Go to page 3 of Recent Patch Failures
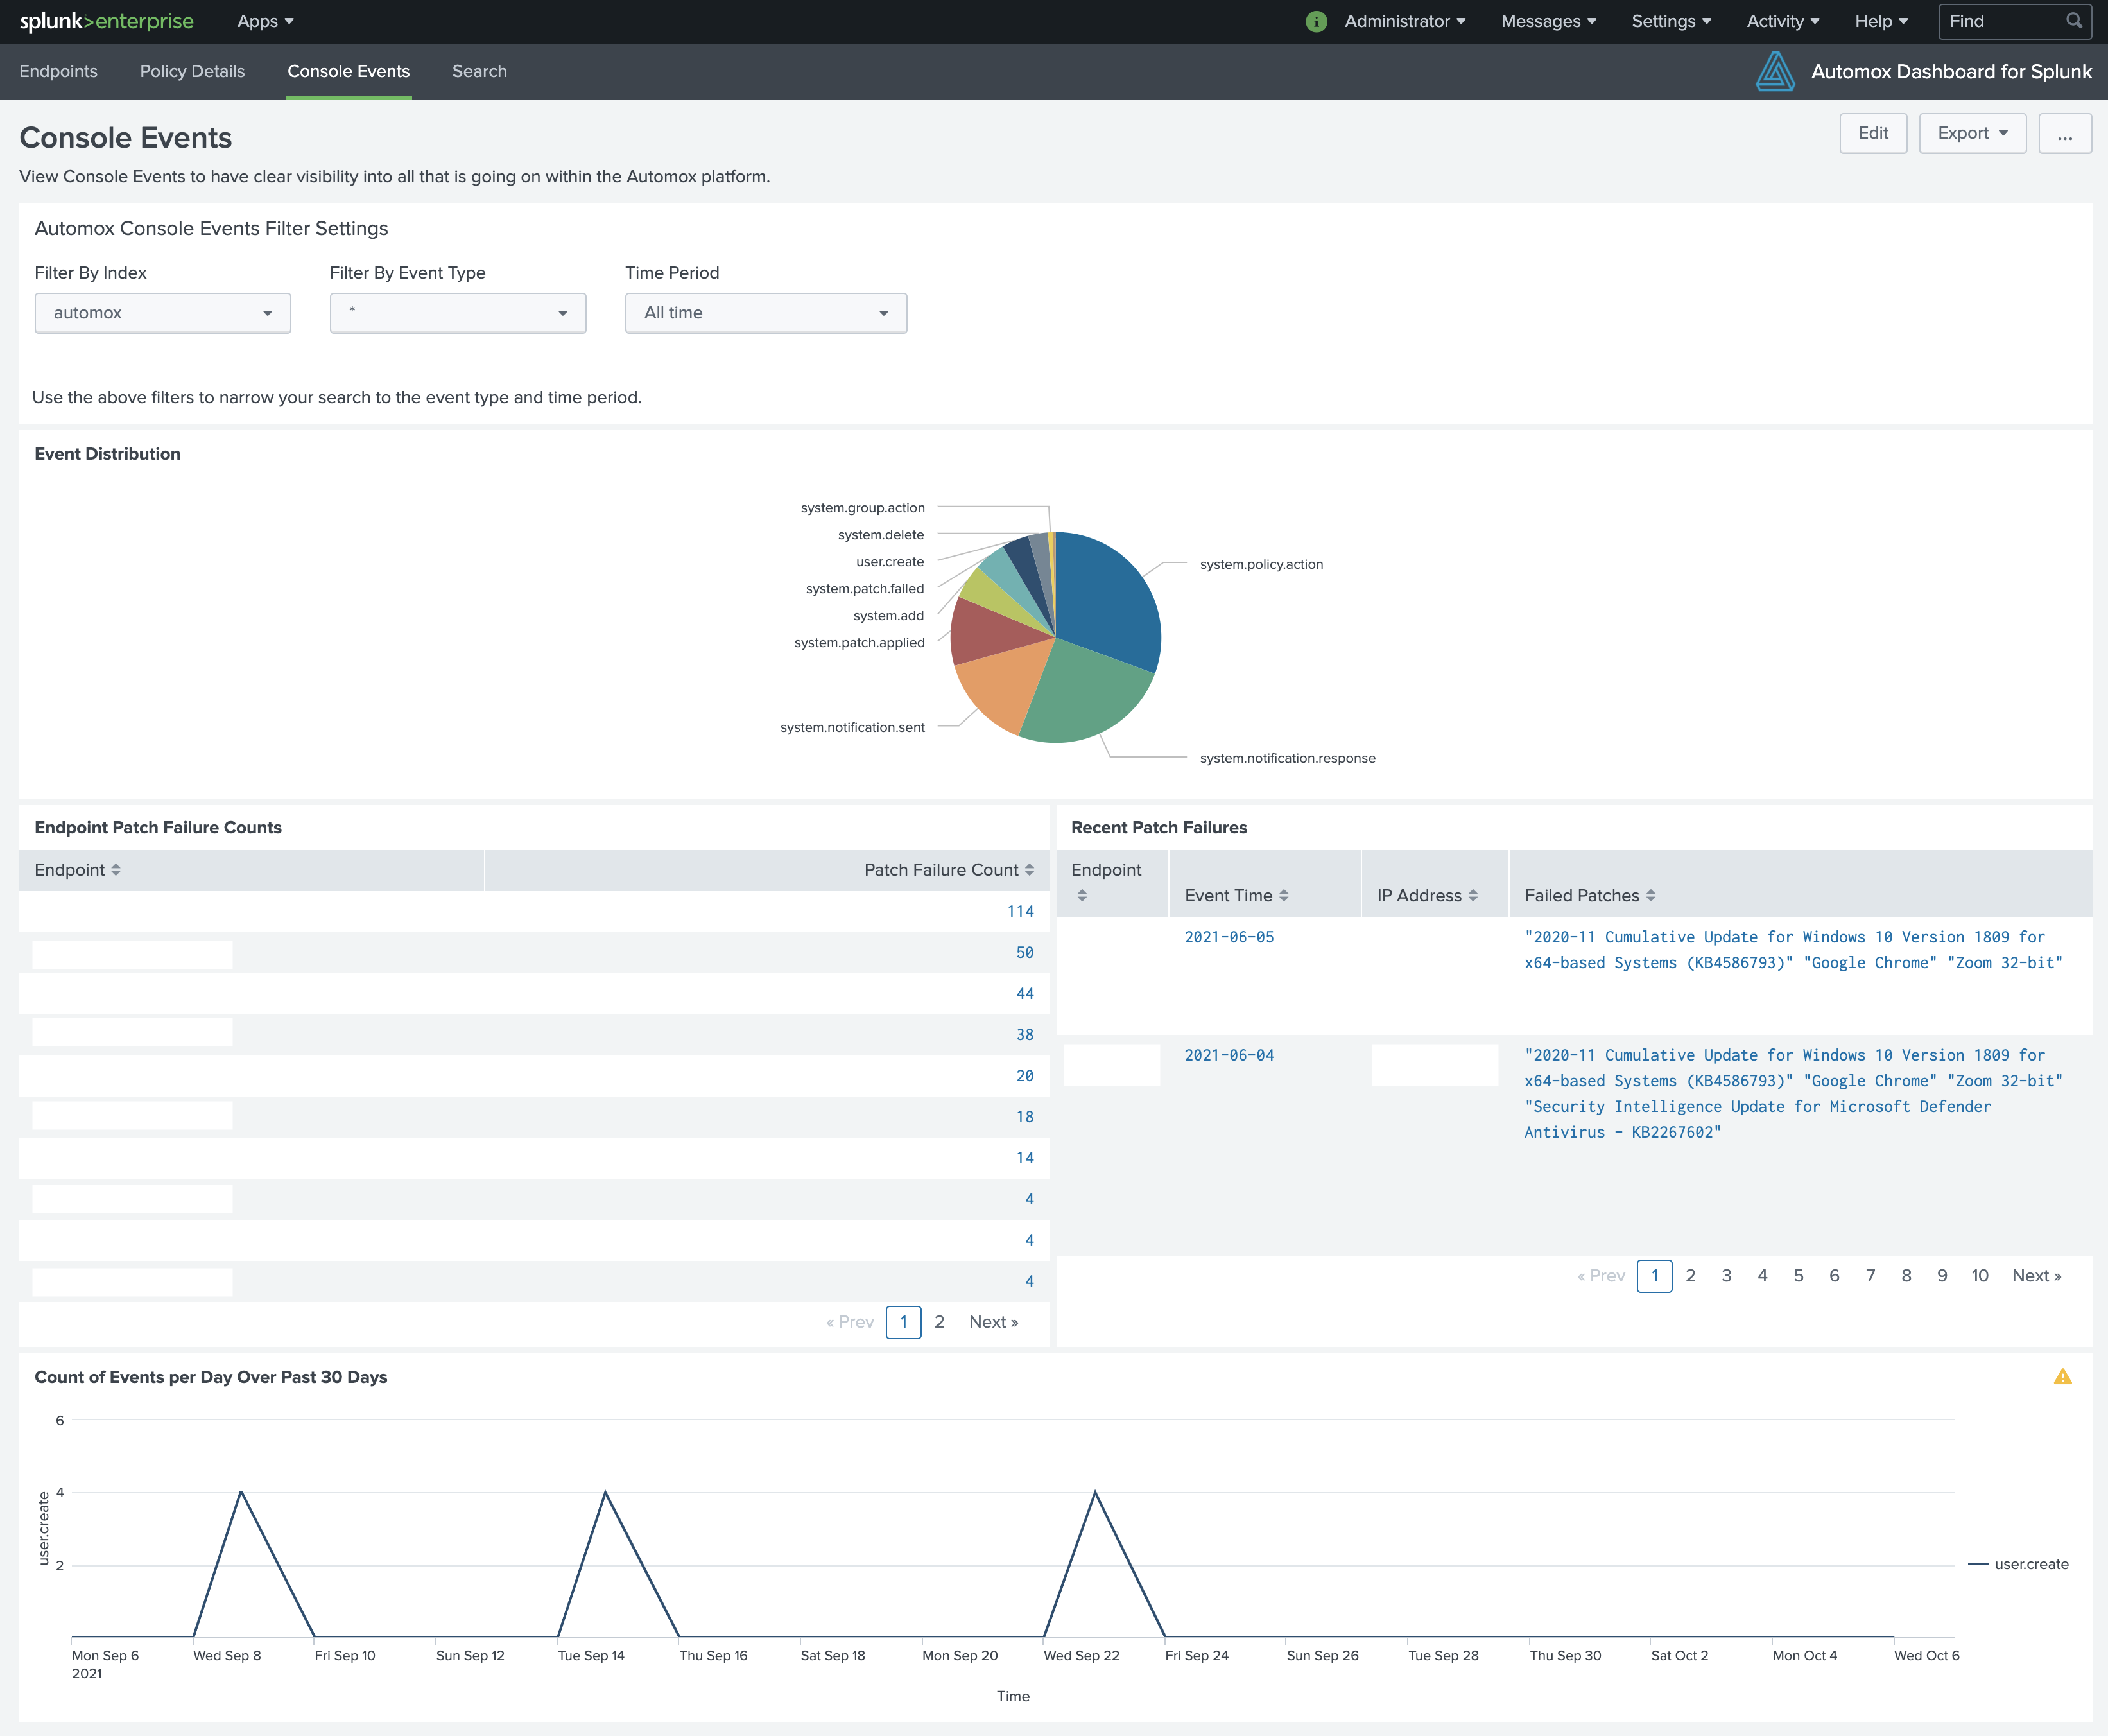 click(1726, 1276)
